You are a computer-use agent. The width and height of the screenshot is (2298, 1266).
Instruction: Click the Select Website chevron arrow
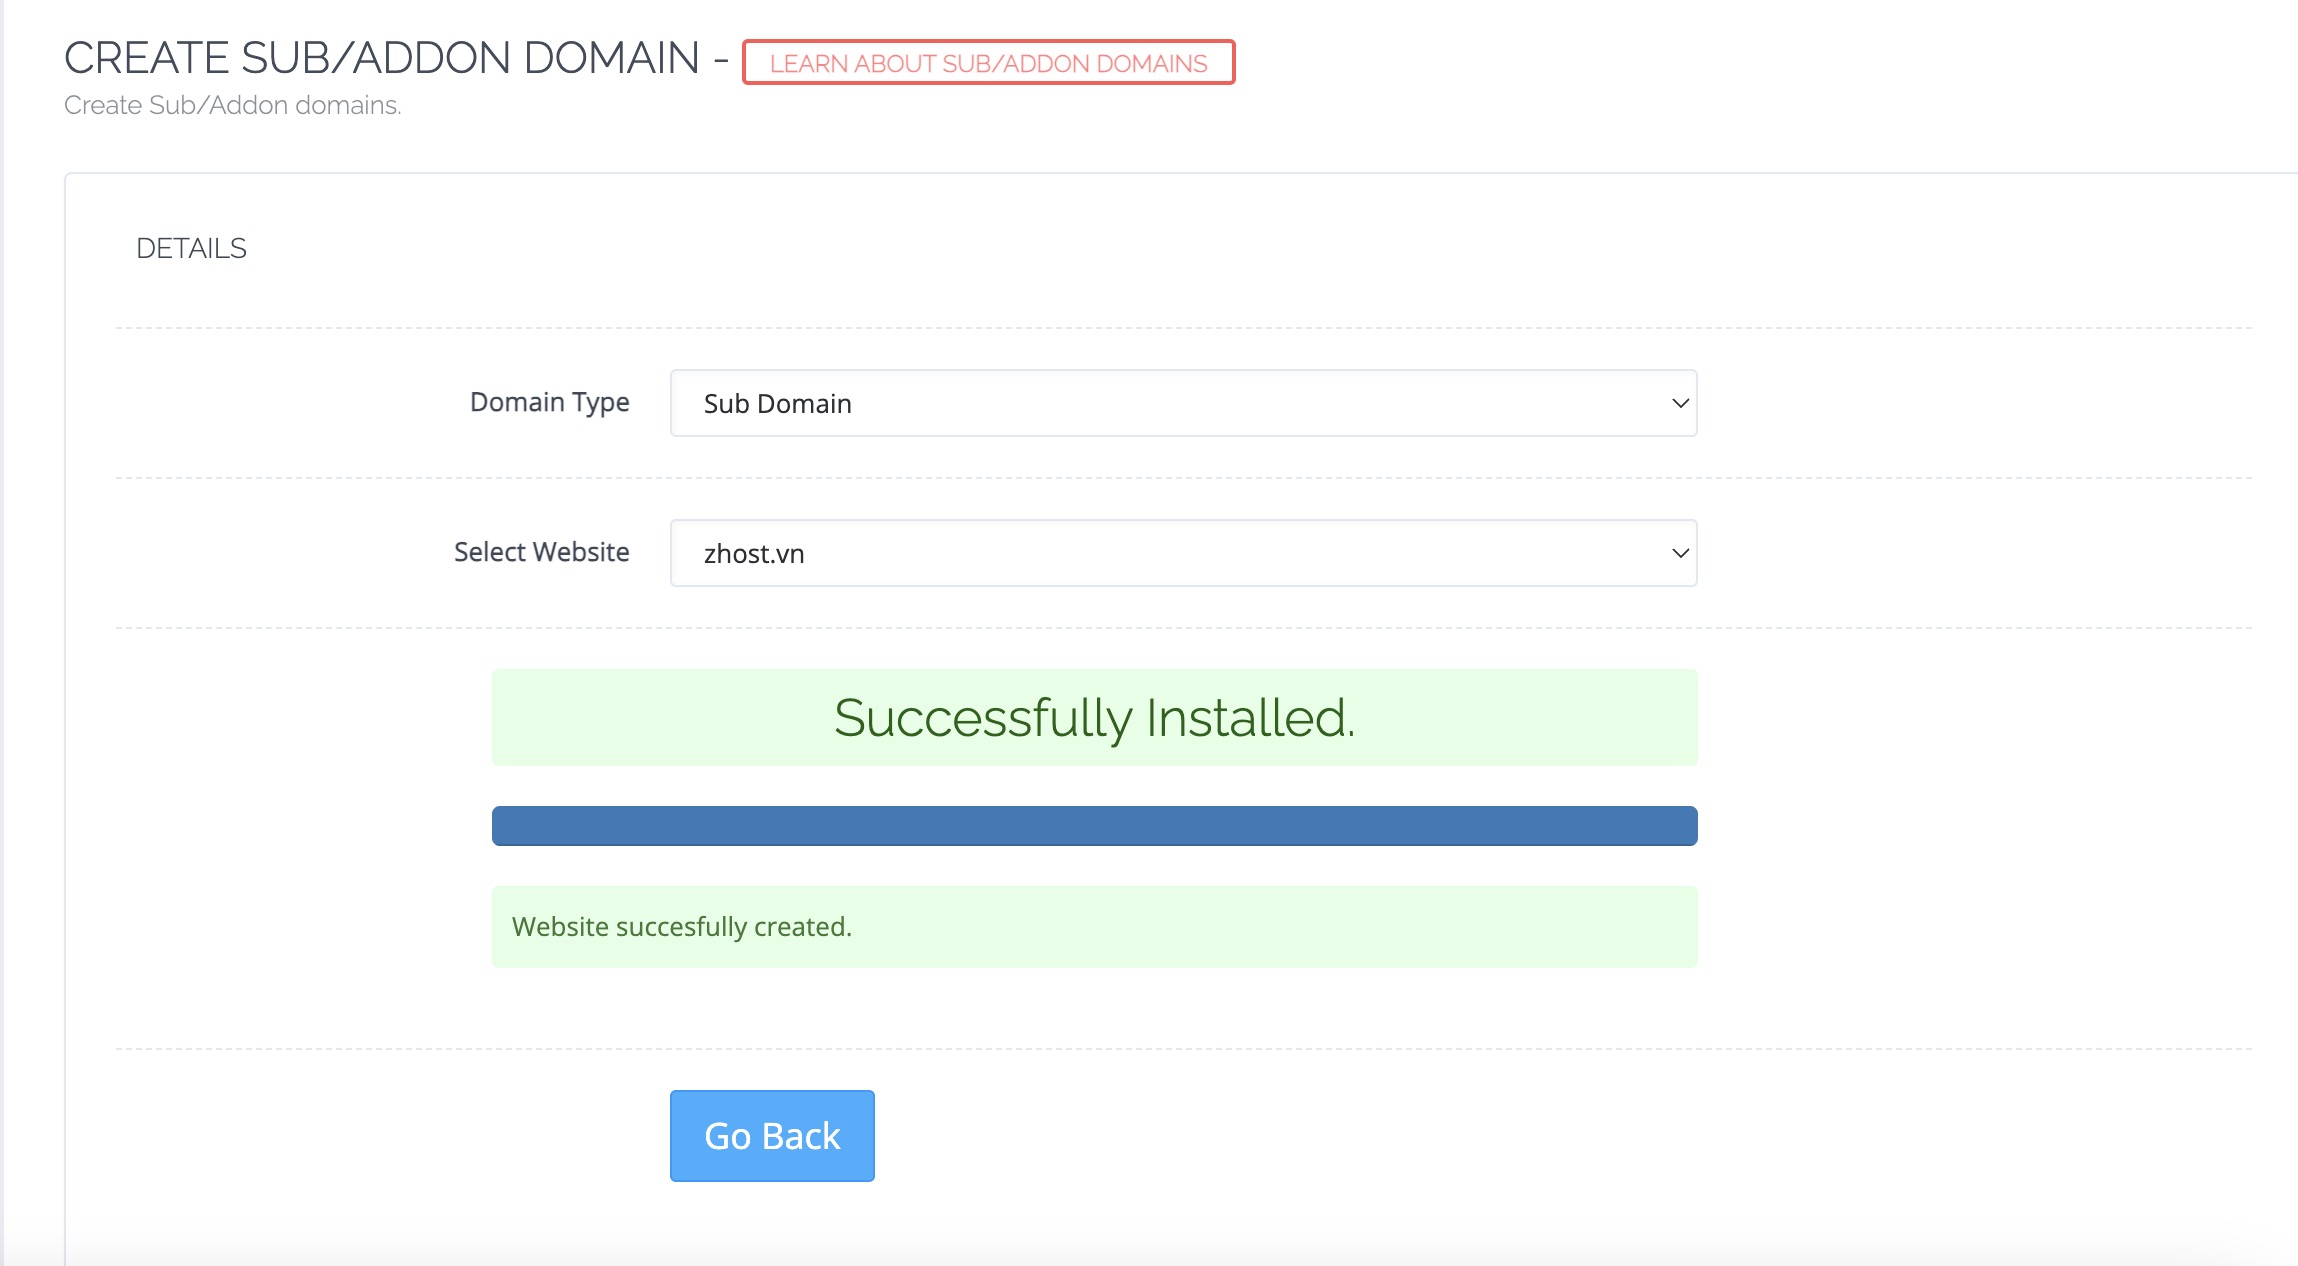pos(1680,553)
